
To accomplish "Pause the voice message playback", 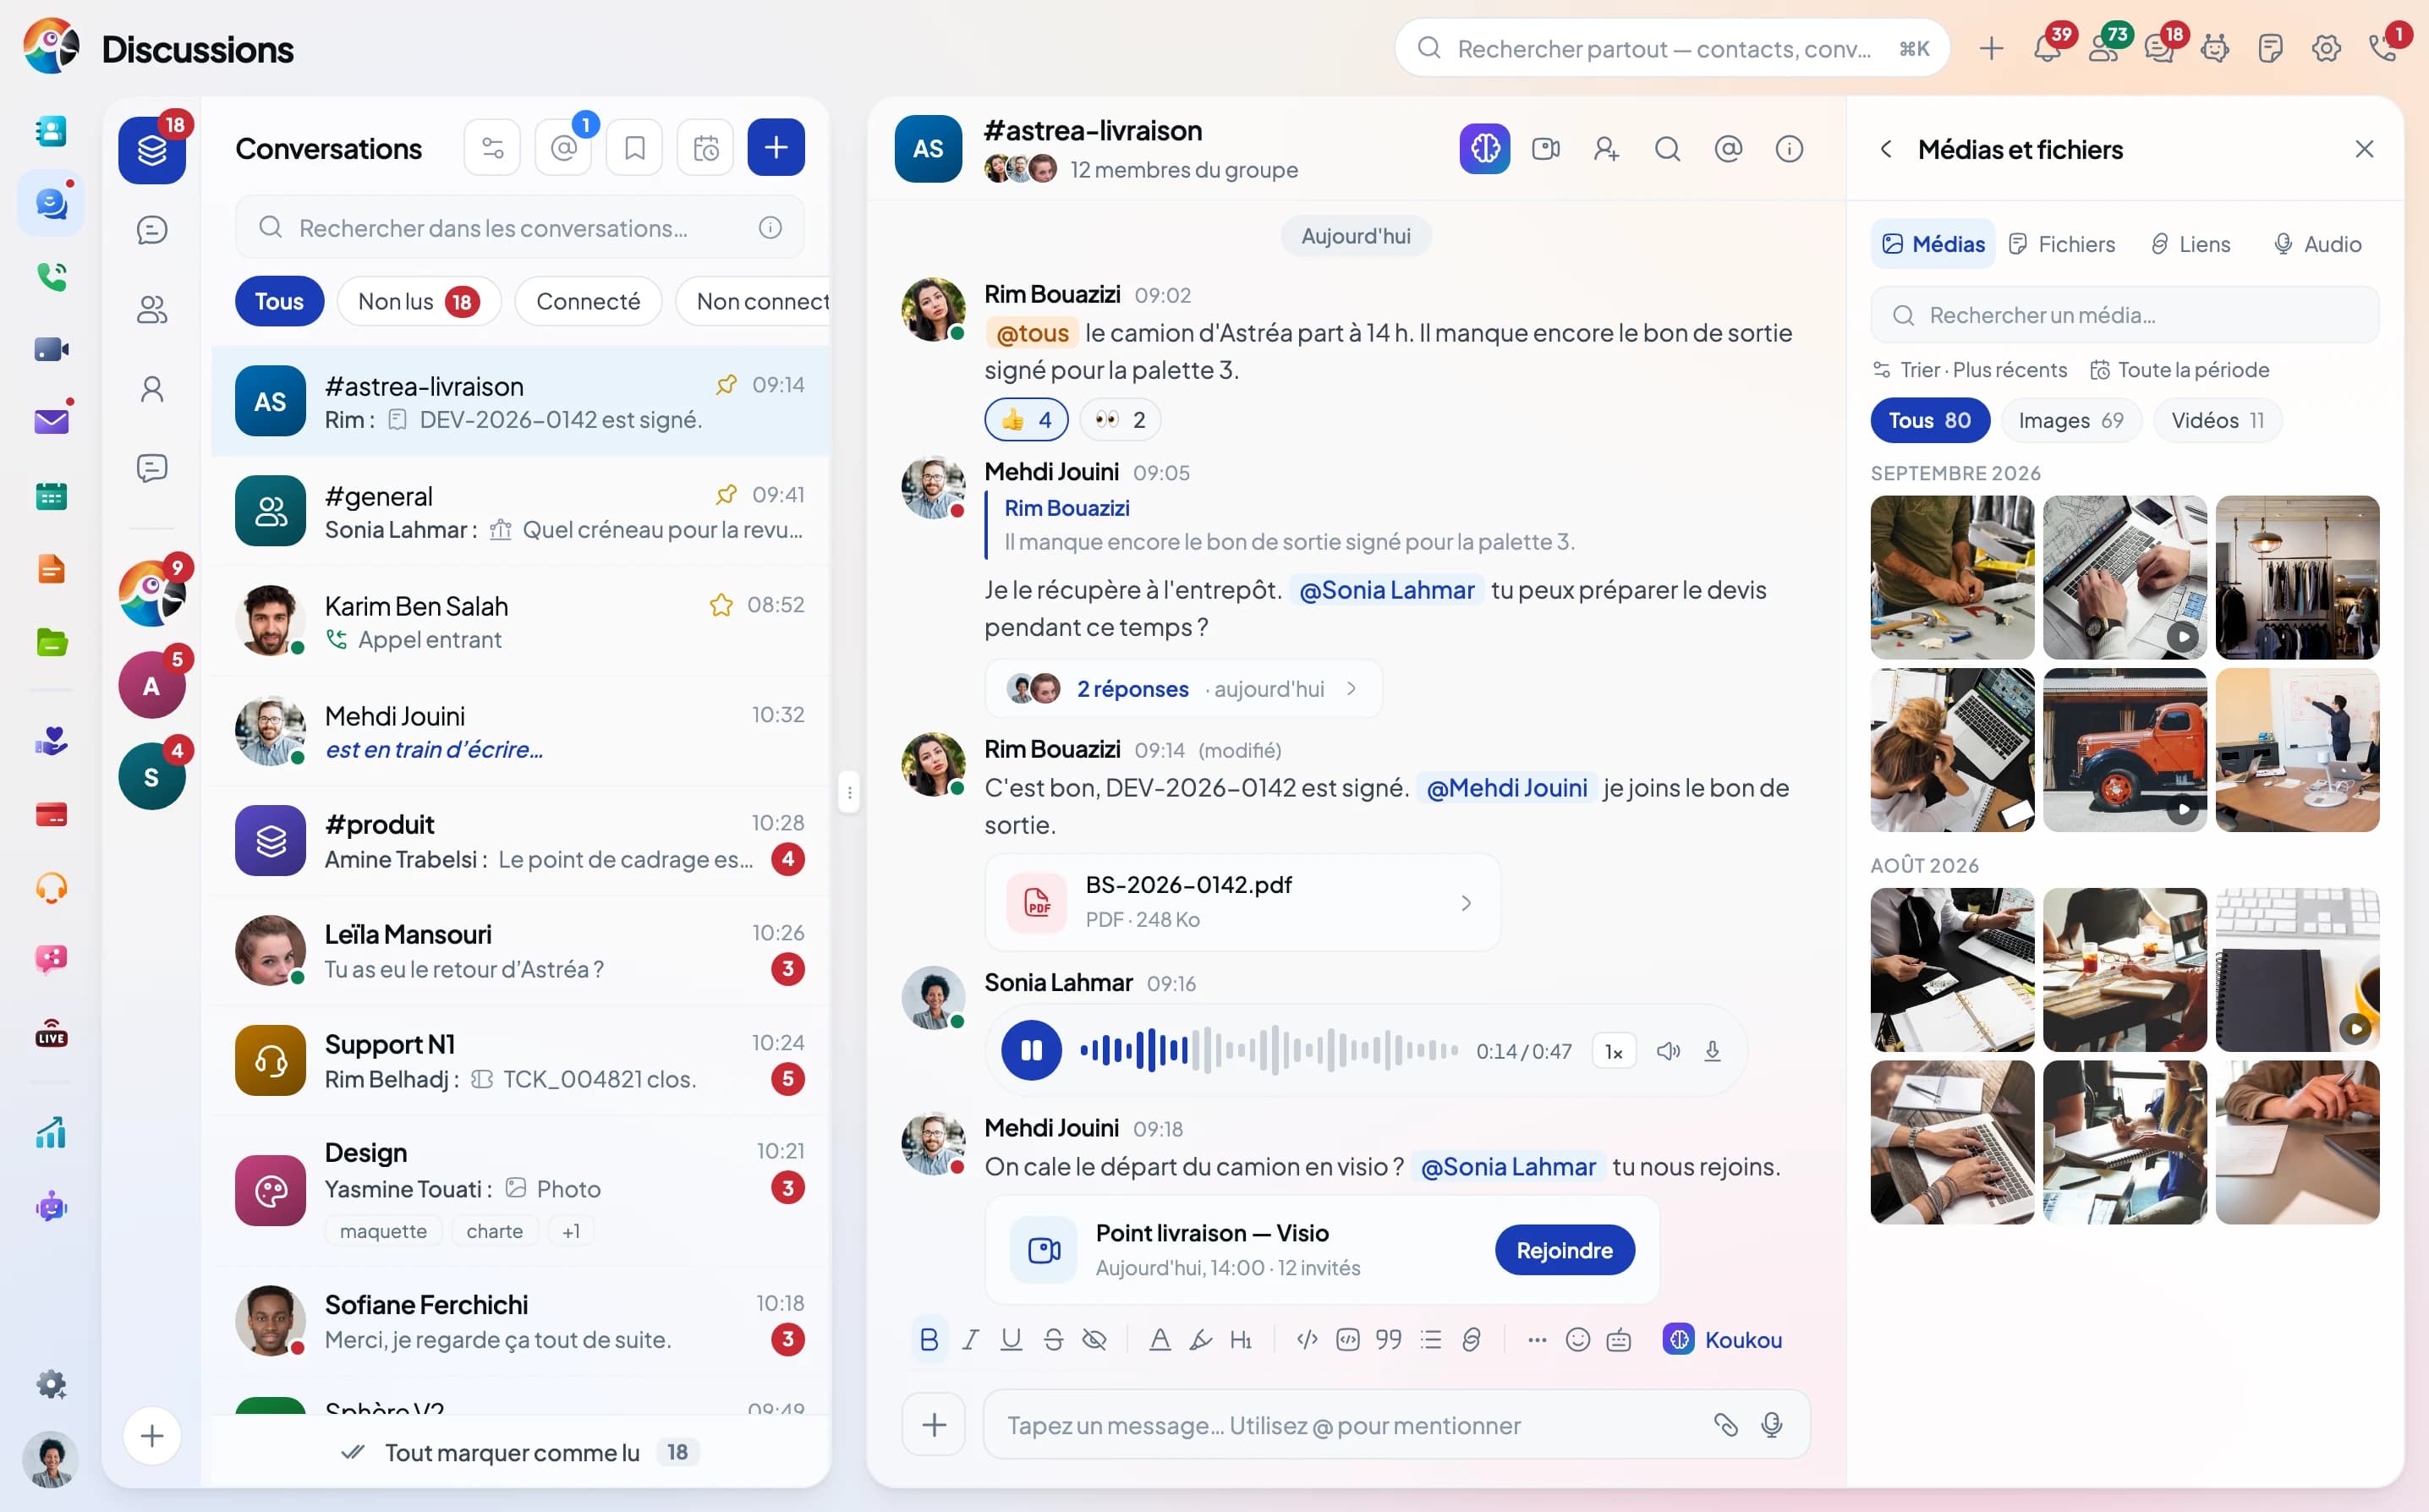I will [1031, 1051].
